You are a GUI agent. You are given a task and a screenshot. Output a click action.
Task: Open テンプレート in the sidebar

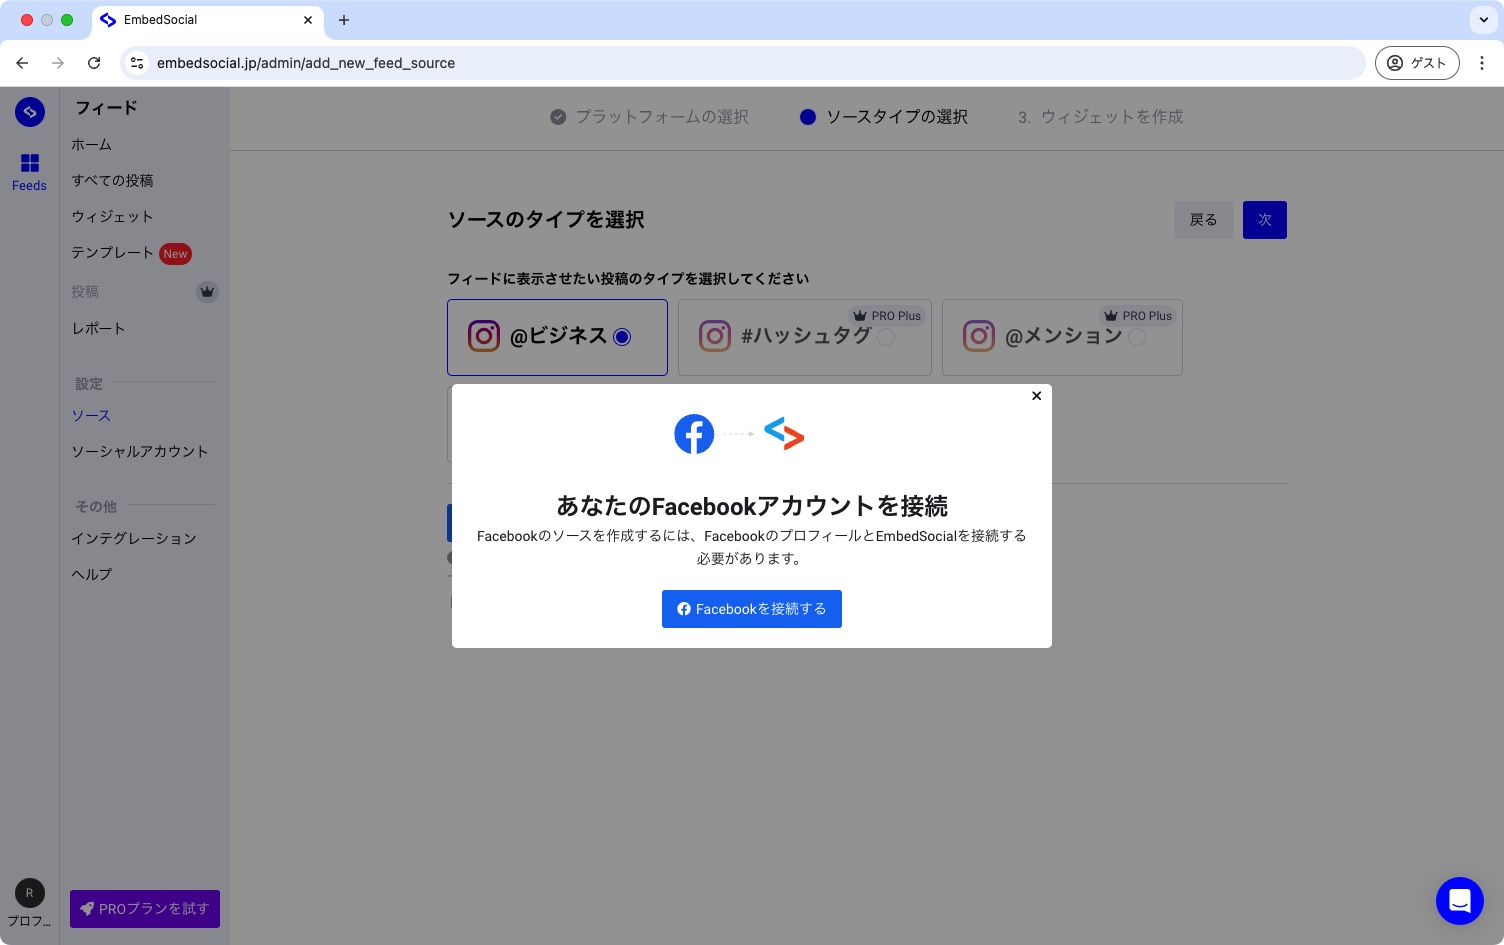(x=112, y=253)
